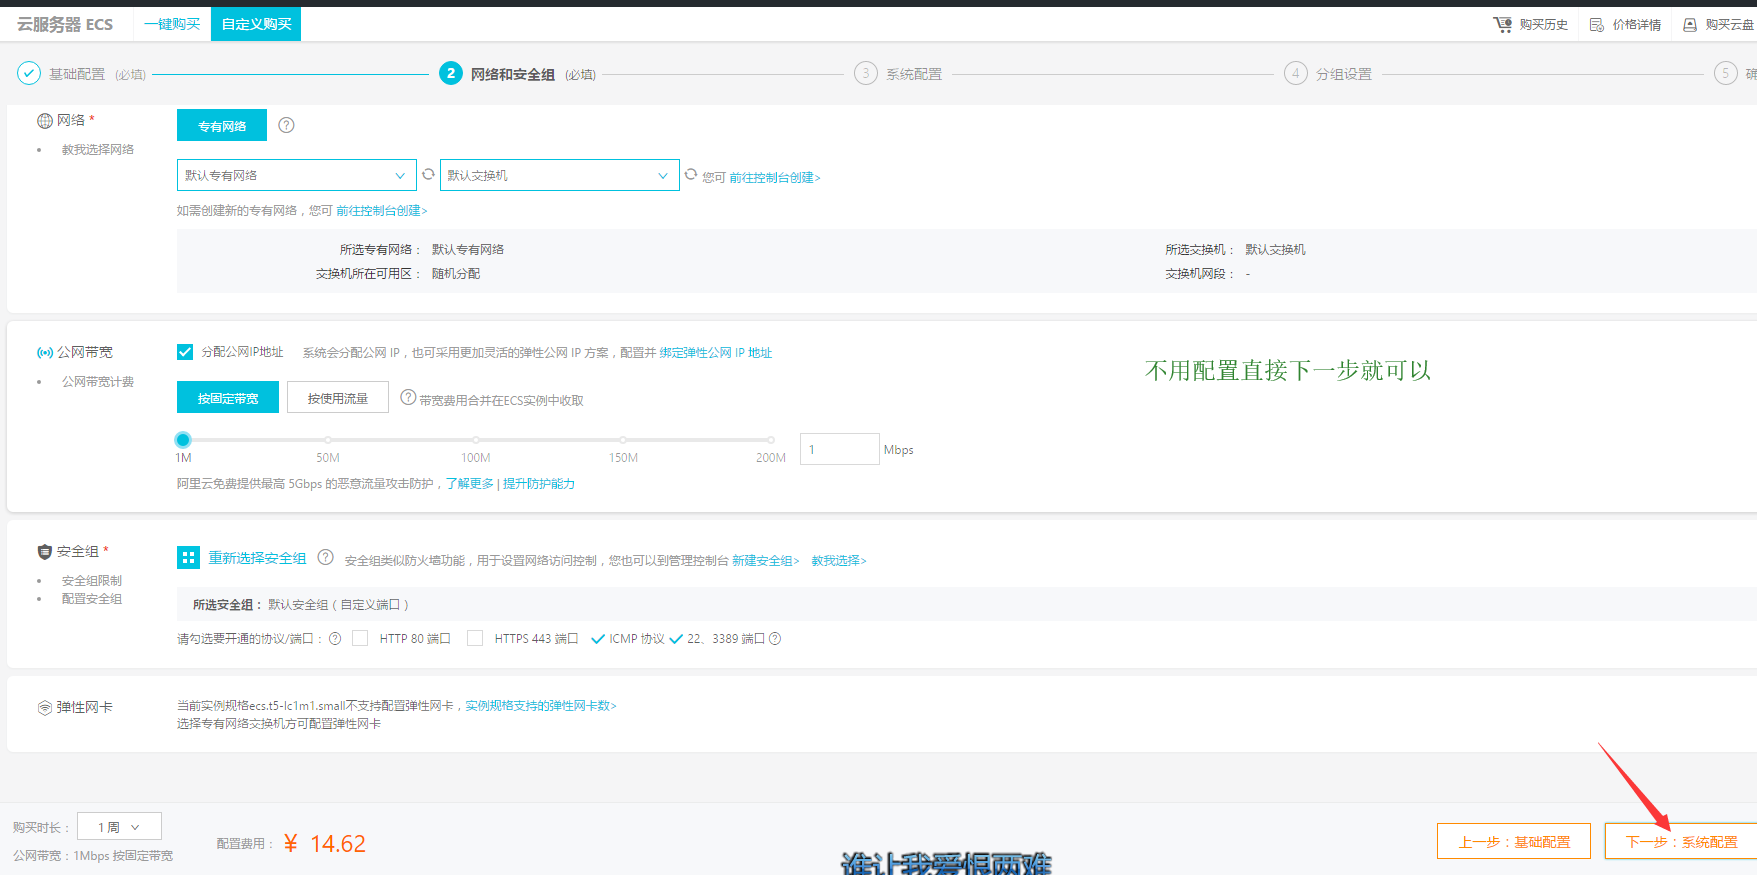Open help icon after 22、3389 端口
The width and height of the screenshot is (1757, 875).
tap(775, 639)
